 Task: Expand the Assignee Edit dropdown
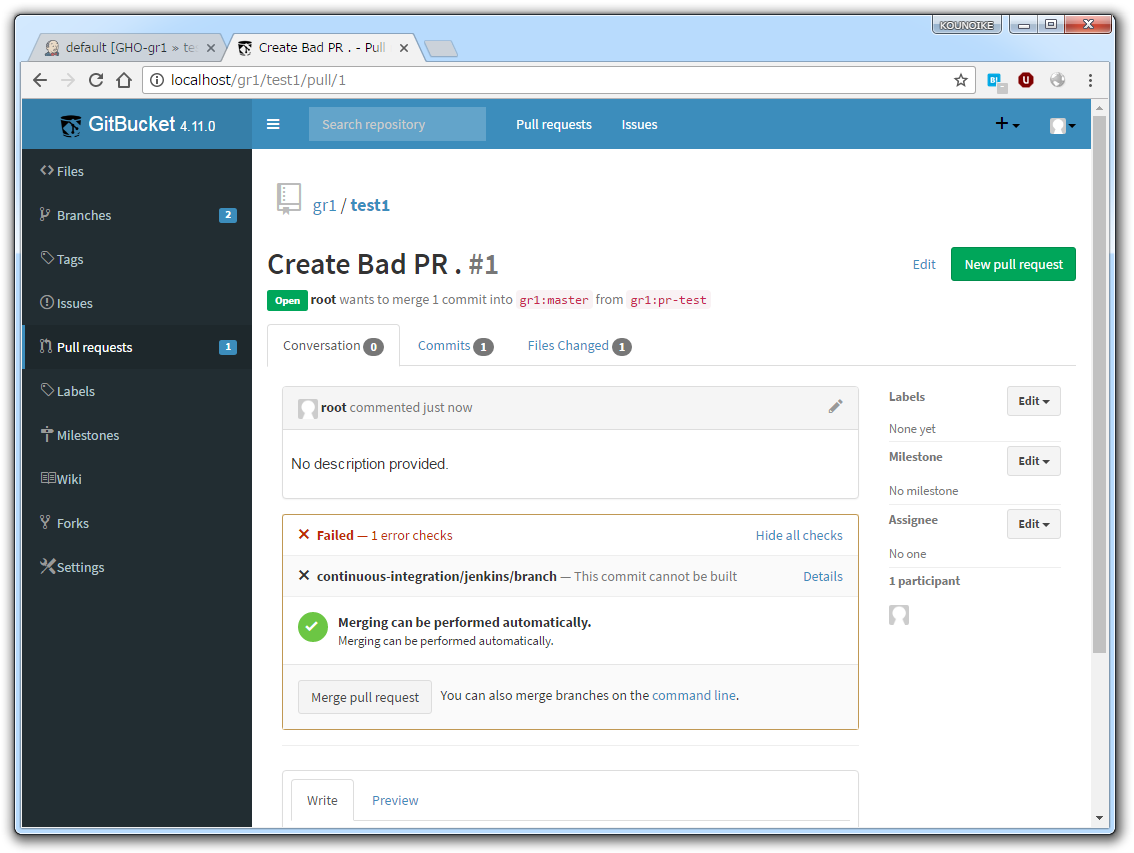(x=1033, y=523)
